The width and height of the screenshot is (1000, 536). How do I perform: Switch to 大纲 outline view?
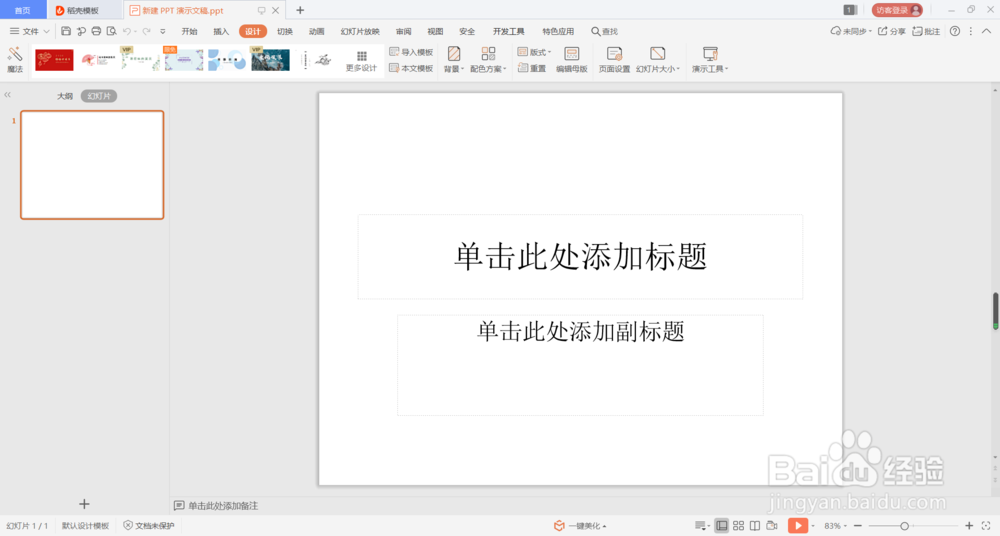click(x=64, y=96)
